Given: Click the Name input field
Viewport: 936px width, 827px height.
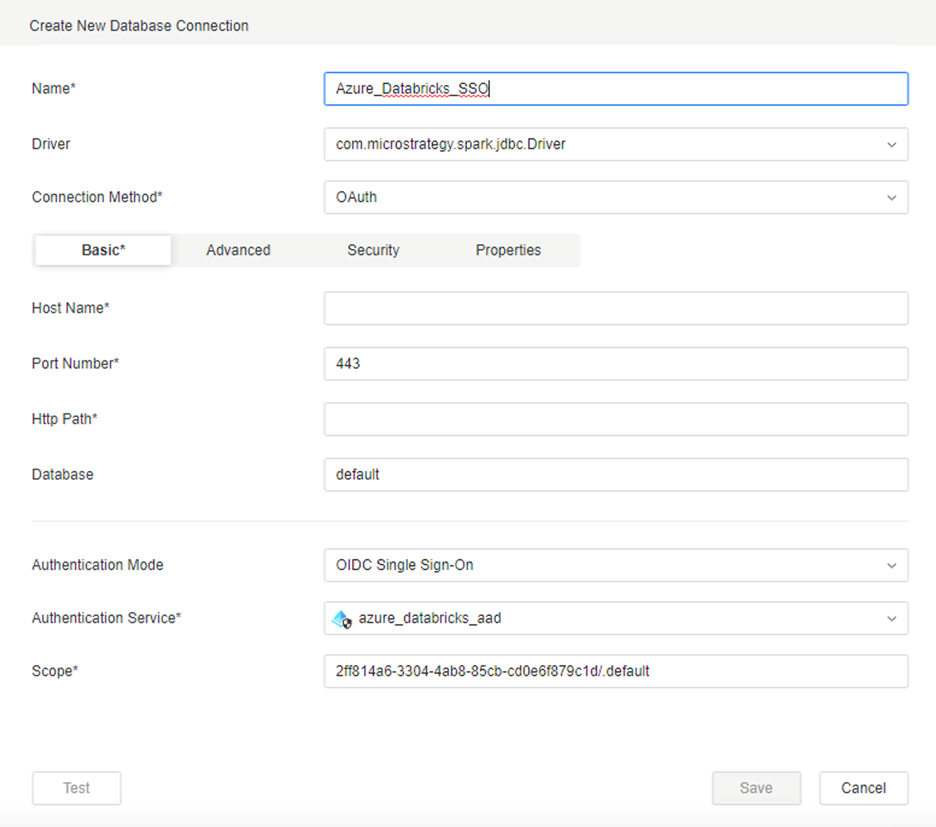Looking at the screenshot, I should pyautogui.click(x=615, y=89).
